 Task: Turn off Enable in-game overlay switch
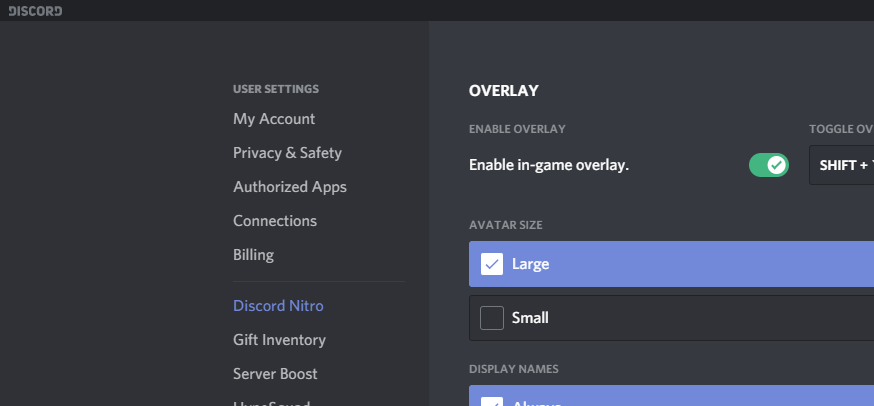[769, 165]
